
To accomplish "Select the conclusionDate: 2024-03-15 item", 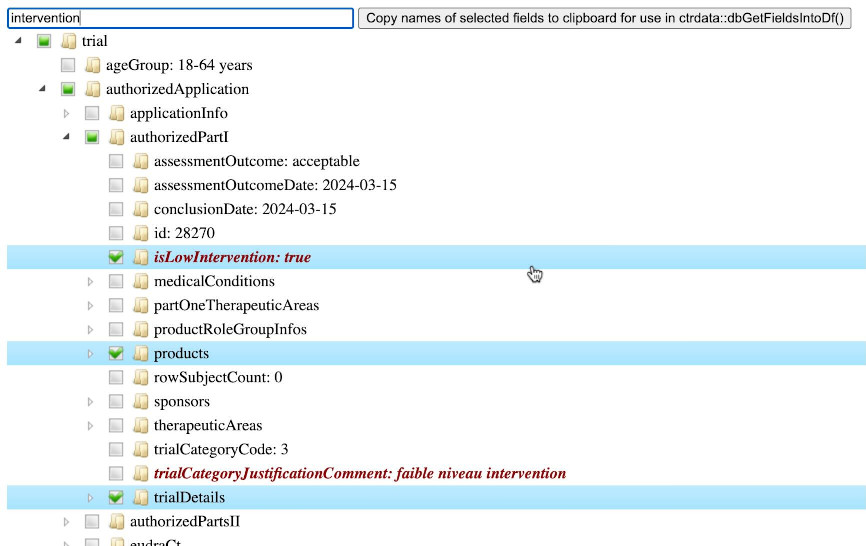I will coord(244,209).
